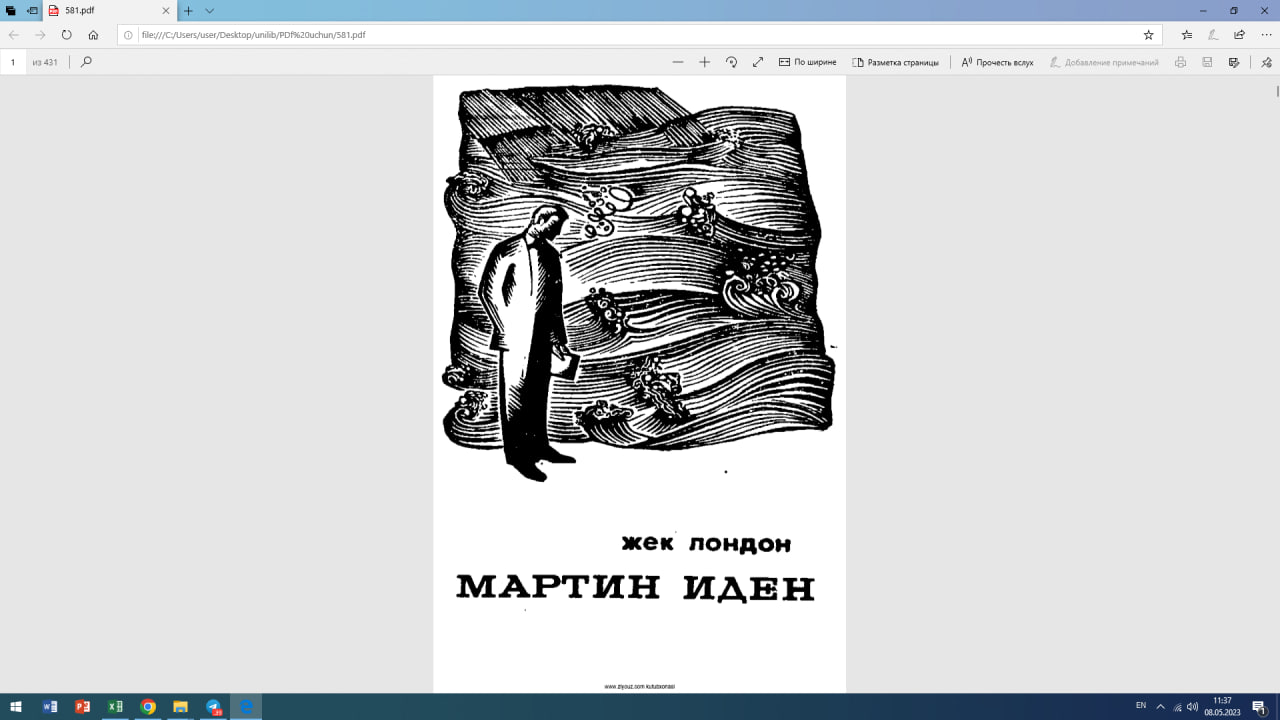The height and width of the screenshot is (720, 1280).
Task: Open page layout options (Разметка страницы)
Action: (896, 62)
